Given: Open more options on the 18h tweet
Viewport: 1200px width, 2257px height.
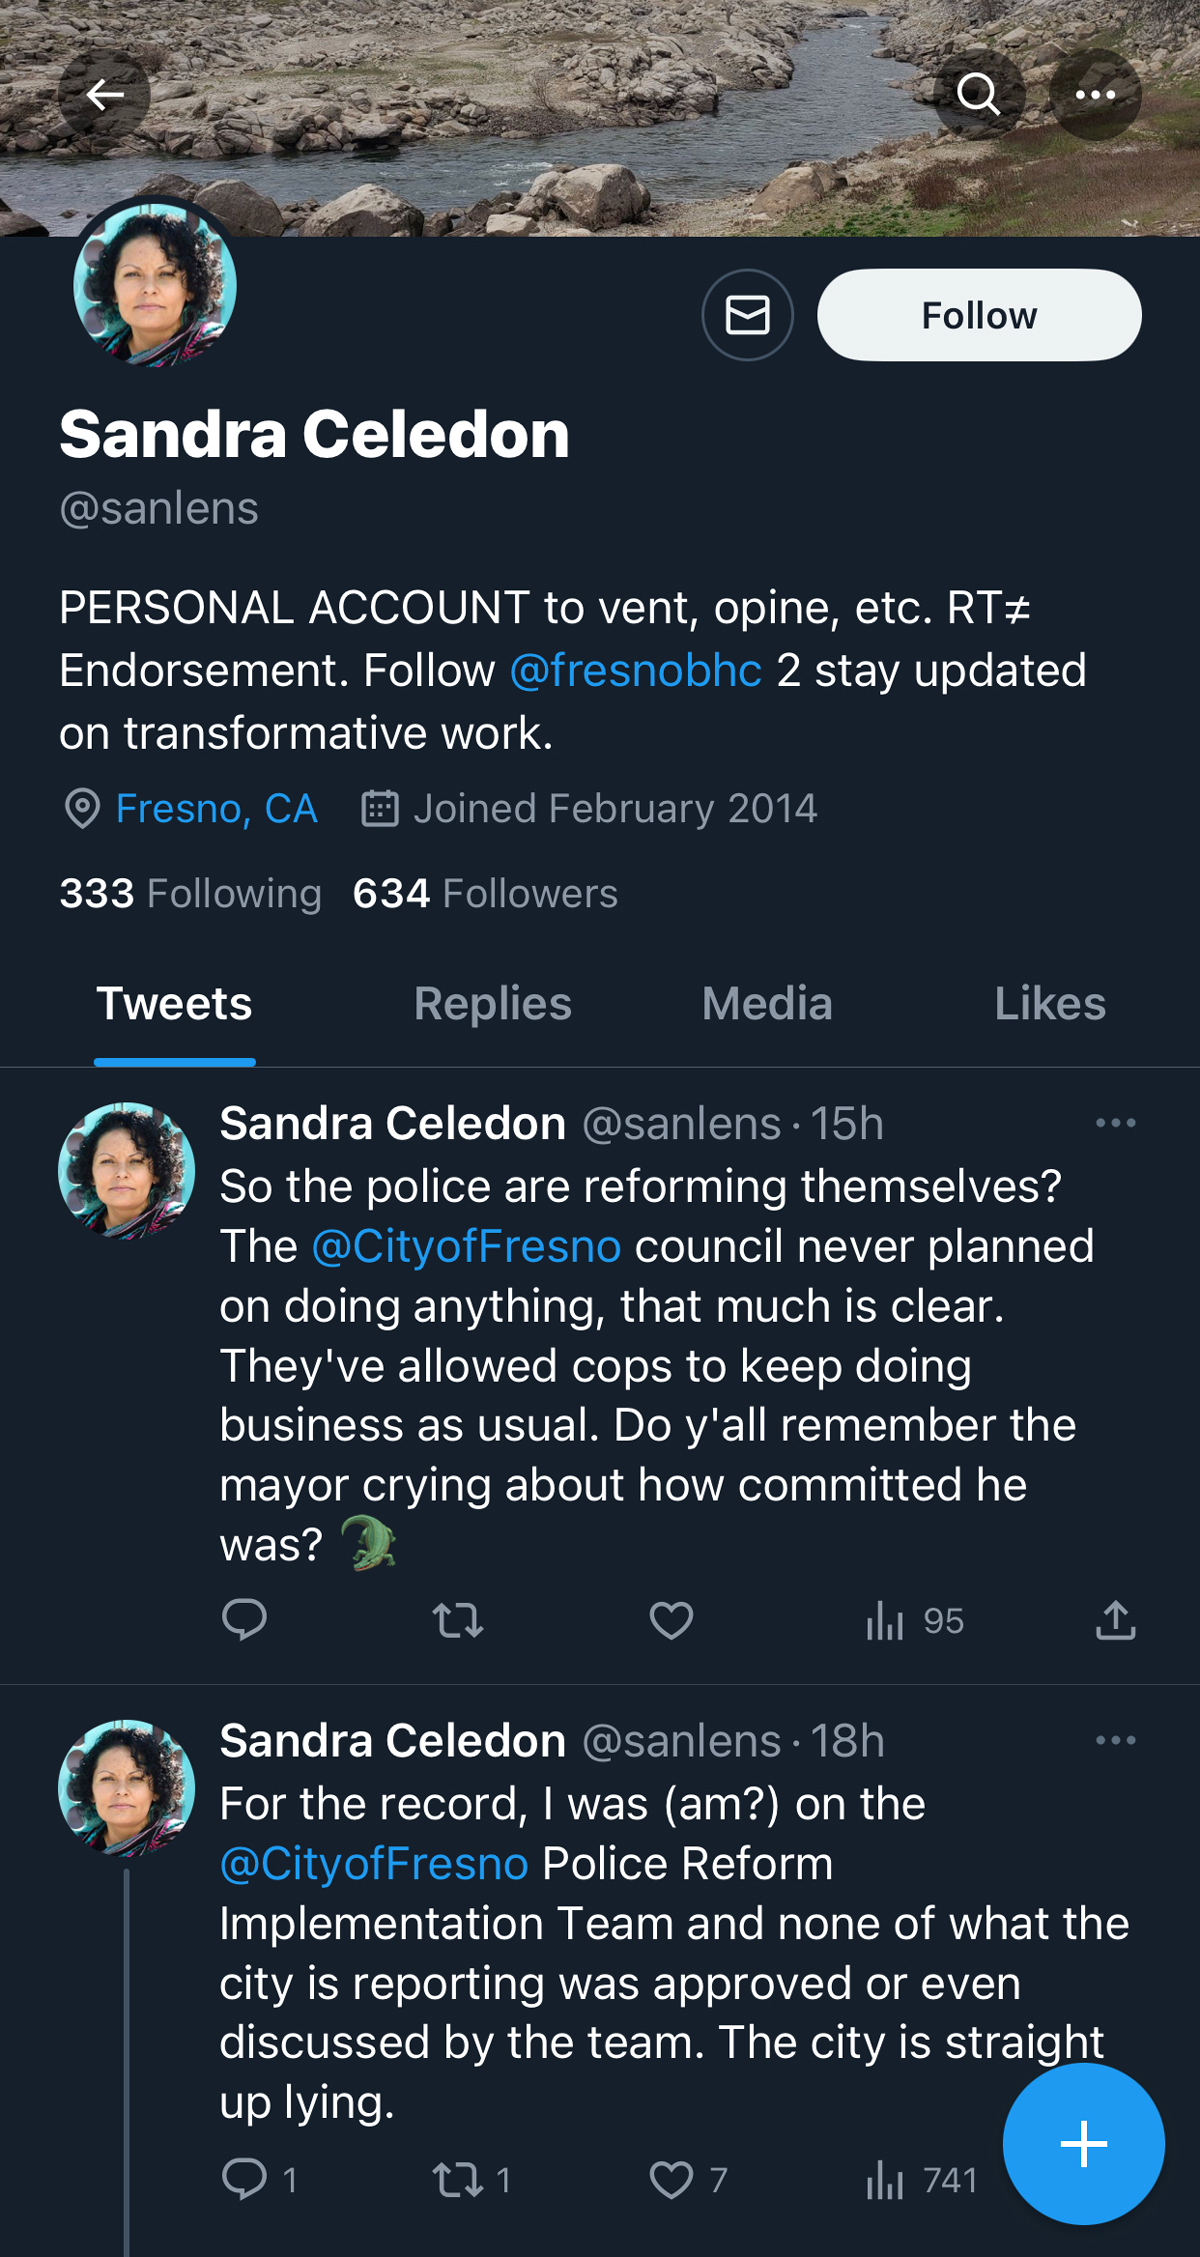Looking at the screenshot, I should point(1115,1740).
